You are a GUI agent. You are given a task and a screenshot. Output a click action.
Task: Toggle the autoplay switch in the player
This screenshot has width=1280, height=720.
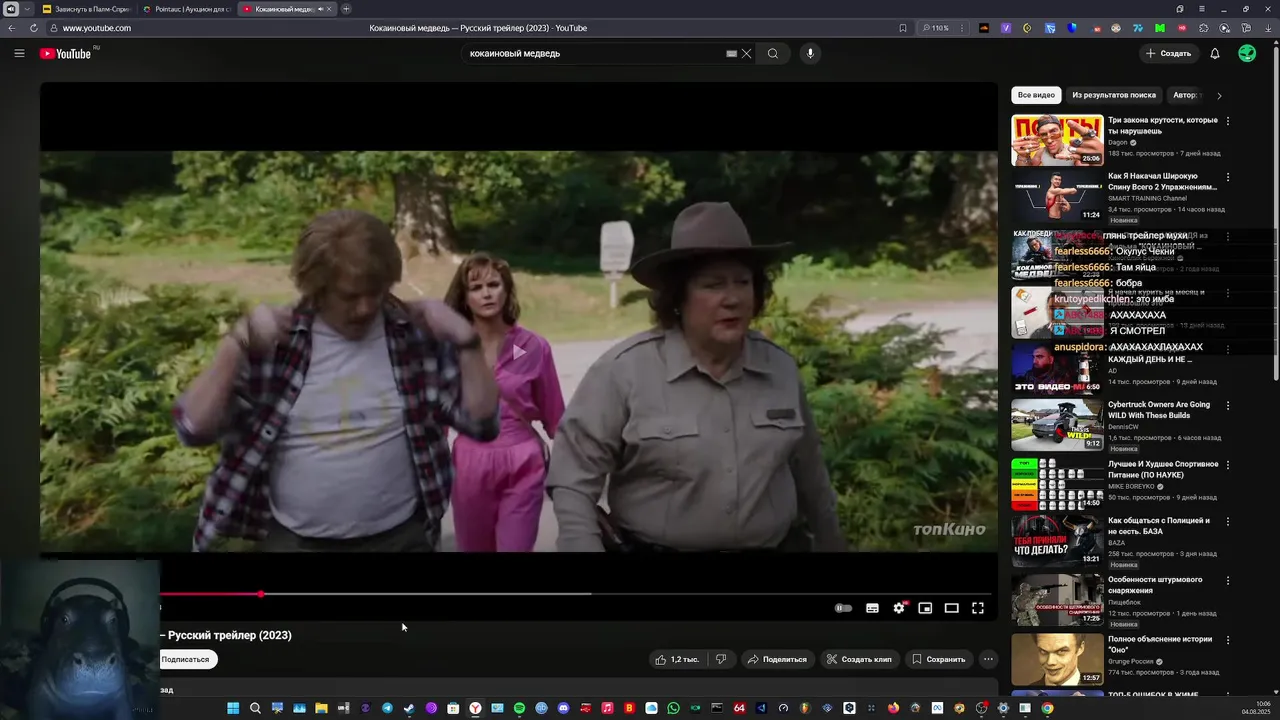pyautogui.click(x=844, y=608)
